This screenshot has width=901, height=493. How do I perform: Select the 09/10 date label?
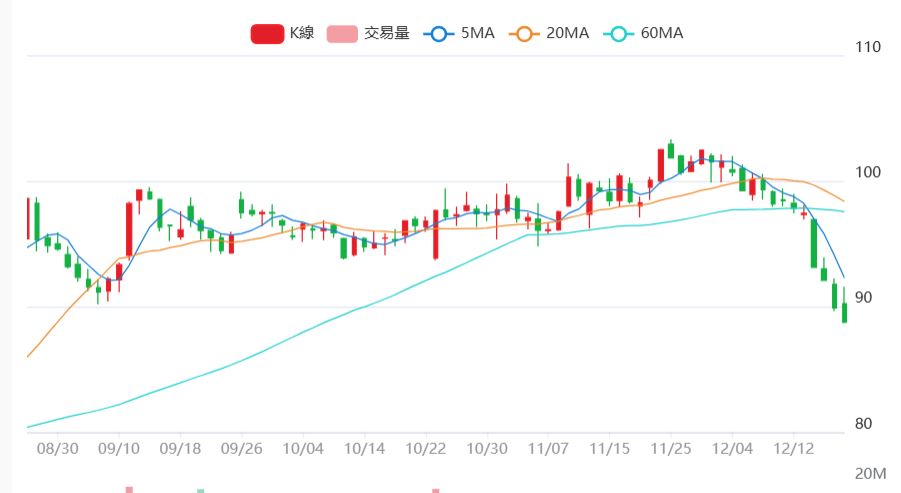[x=120, y=448]
